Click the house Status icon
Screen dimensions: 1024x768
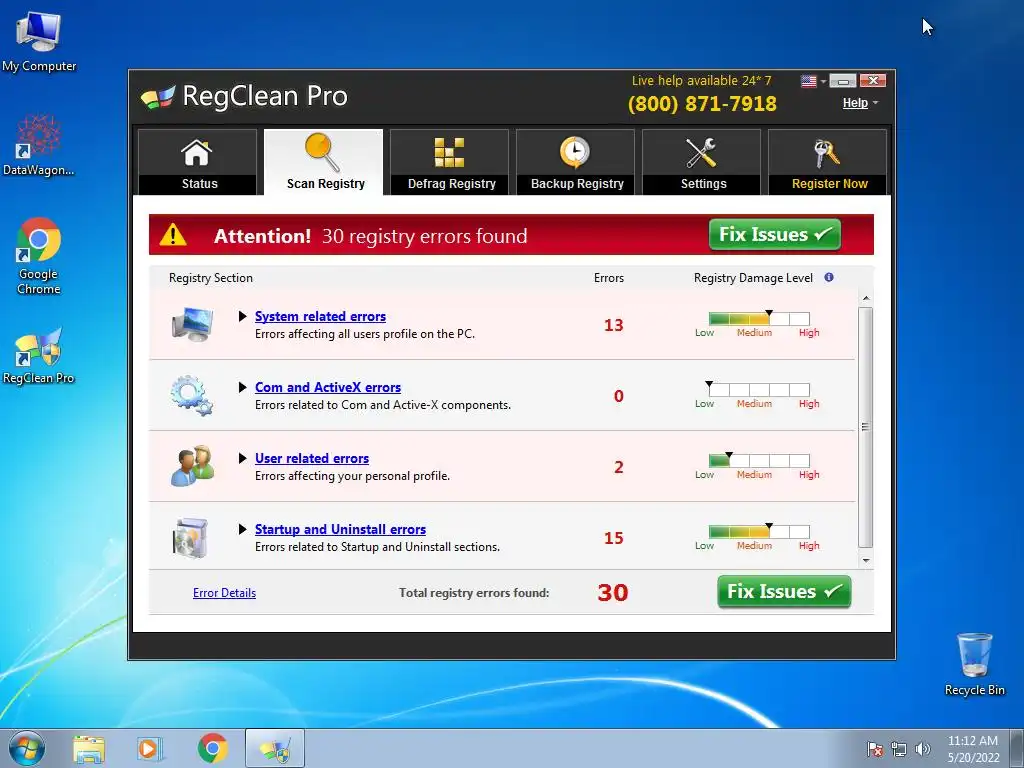point(197,153)
